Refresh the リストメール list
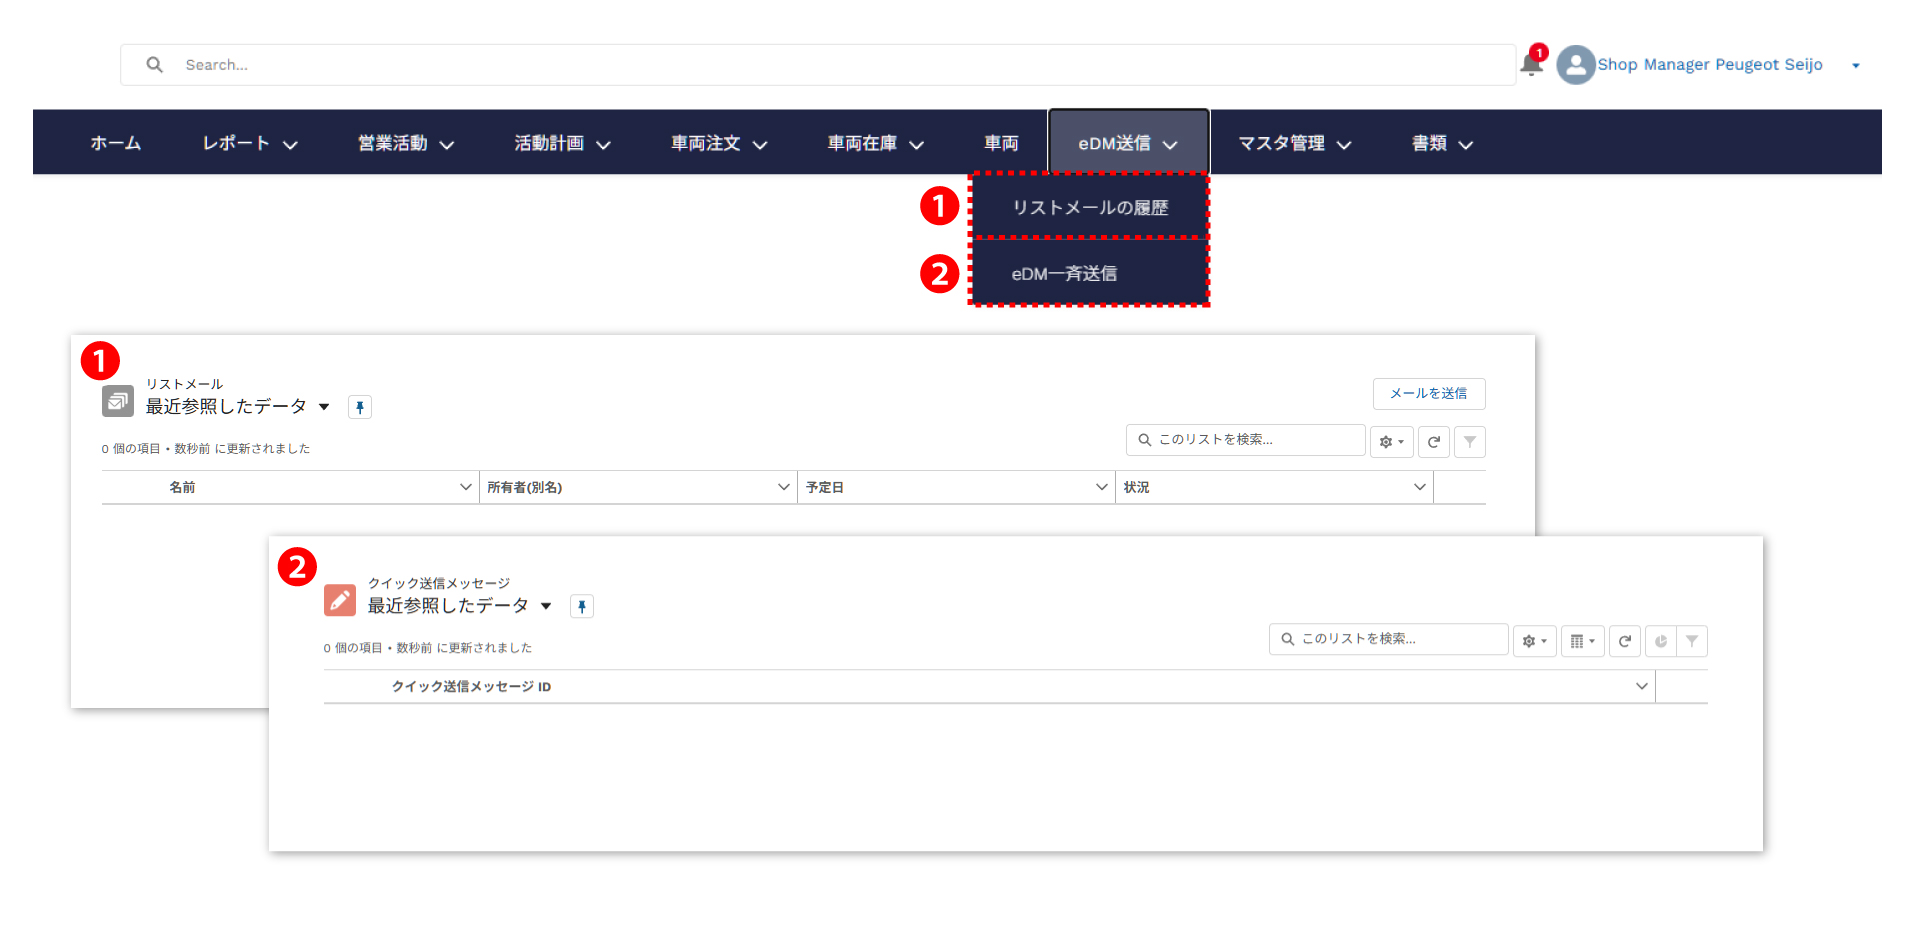The width and height of the screenshot is (1920, 929). tap(1434, 442)
